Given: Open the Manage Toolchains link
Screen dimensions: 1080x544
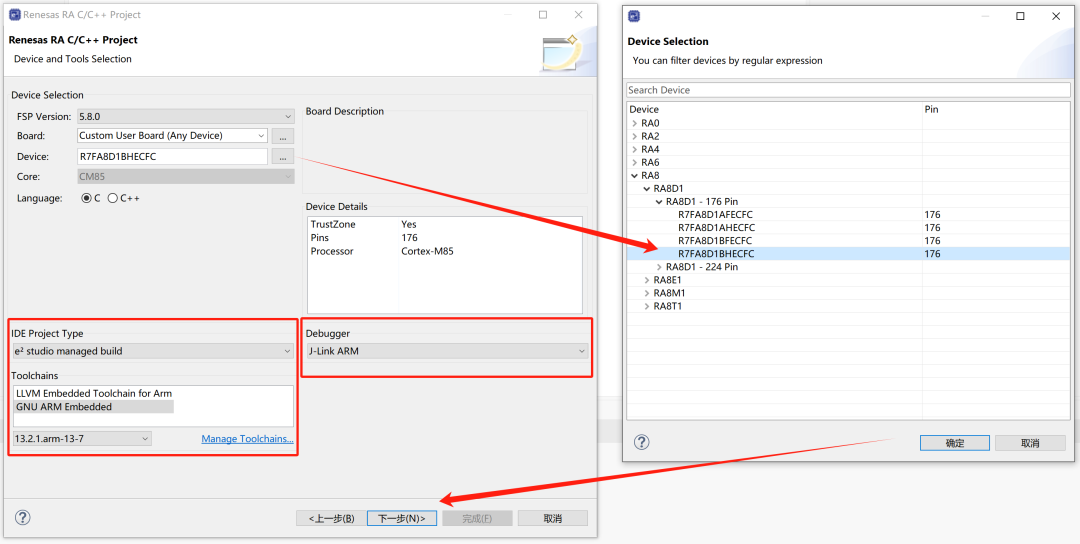Looking at the screenshot, I should tap(247, 439).
